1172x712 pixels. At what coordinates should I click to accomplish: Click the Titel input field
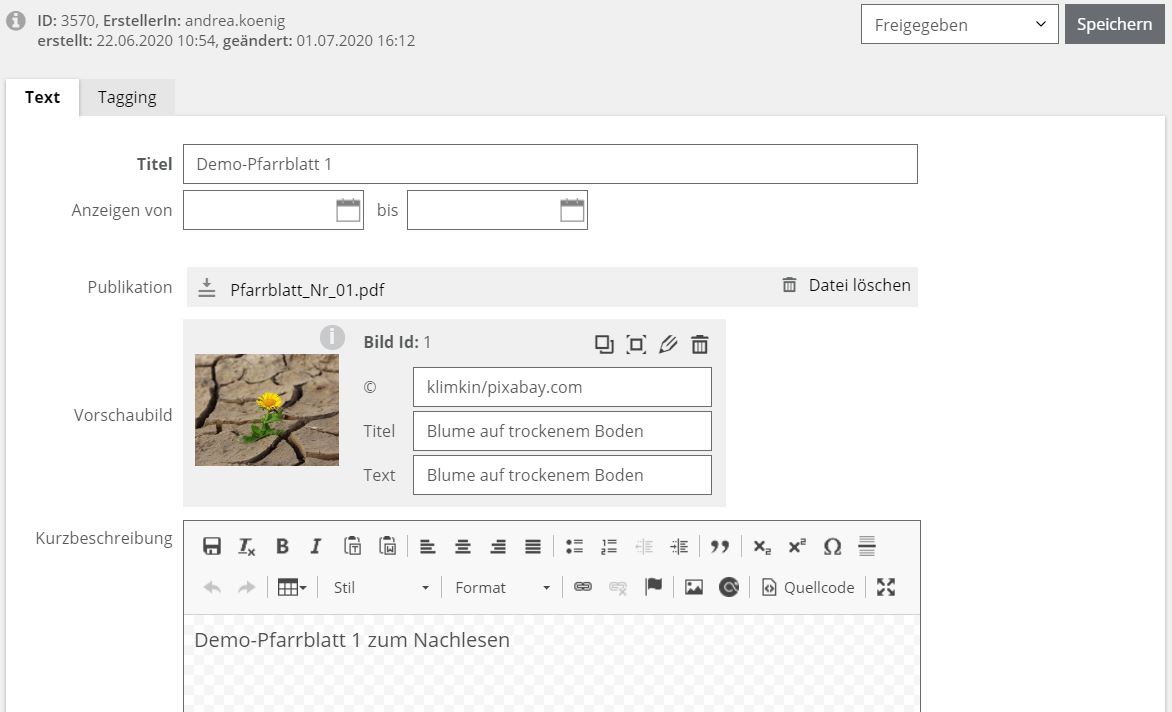[x=550, y=164]
